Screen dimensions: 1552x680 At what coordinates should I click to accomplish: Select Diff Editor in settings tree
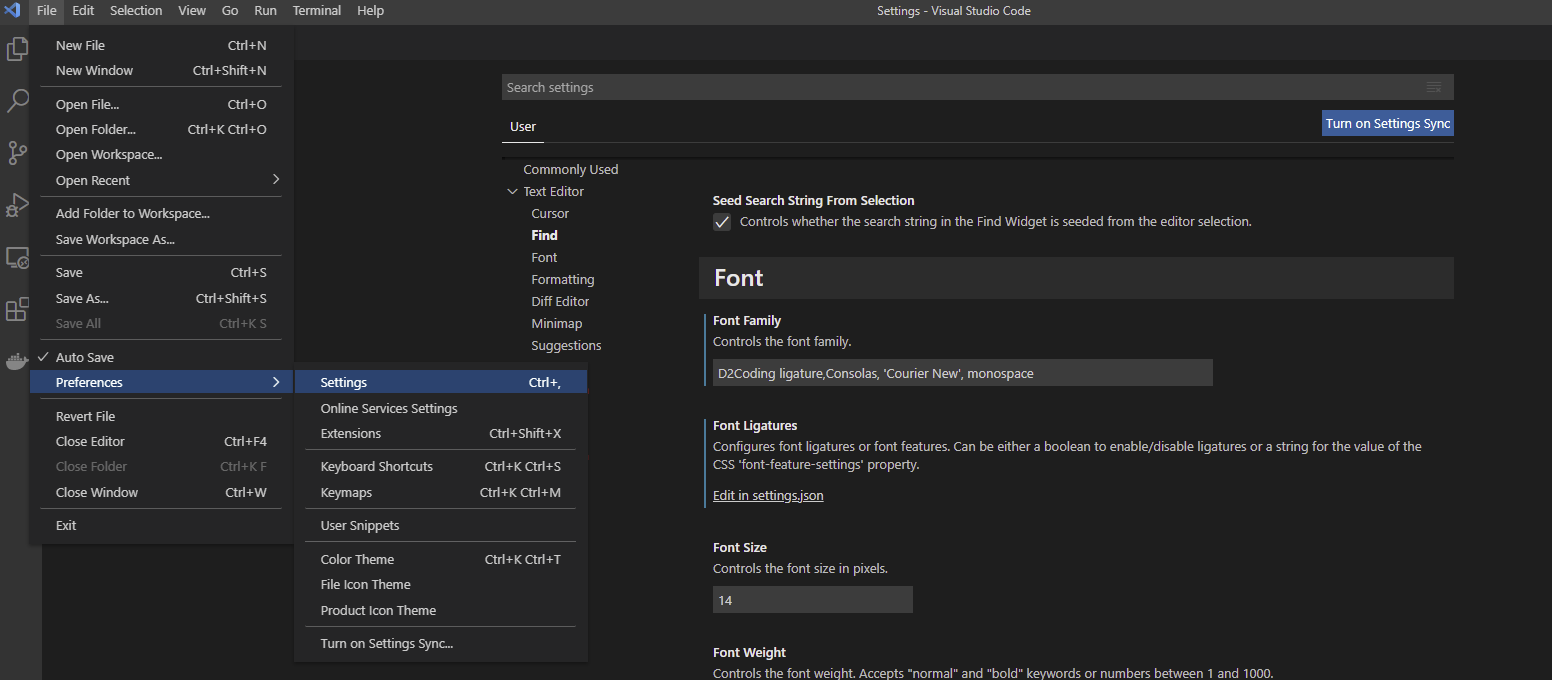coord(560,301)
